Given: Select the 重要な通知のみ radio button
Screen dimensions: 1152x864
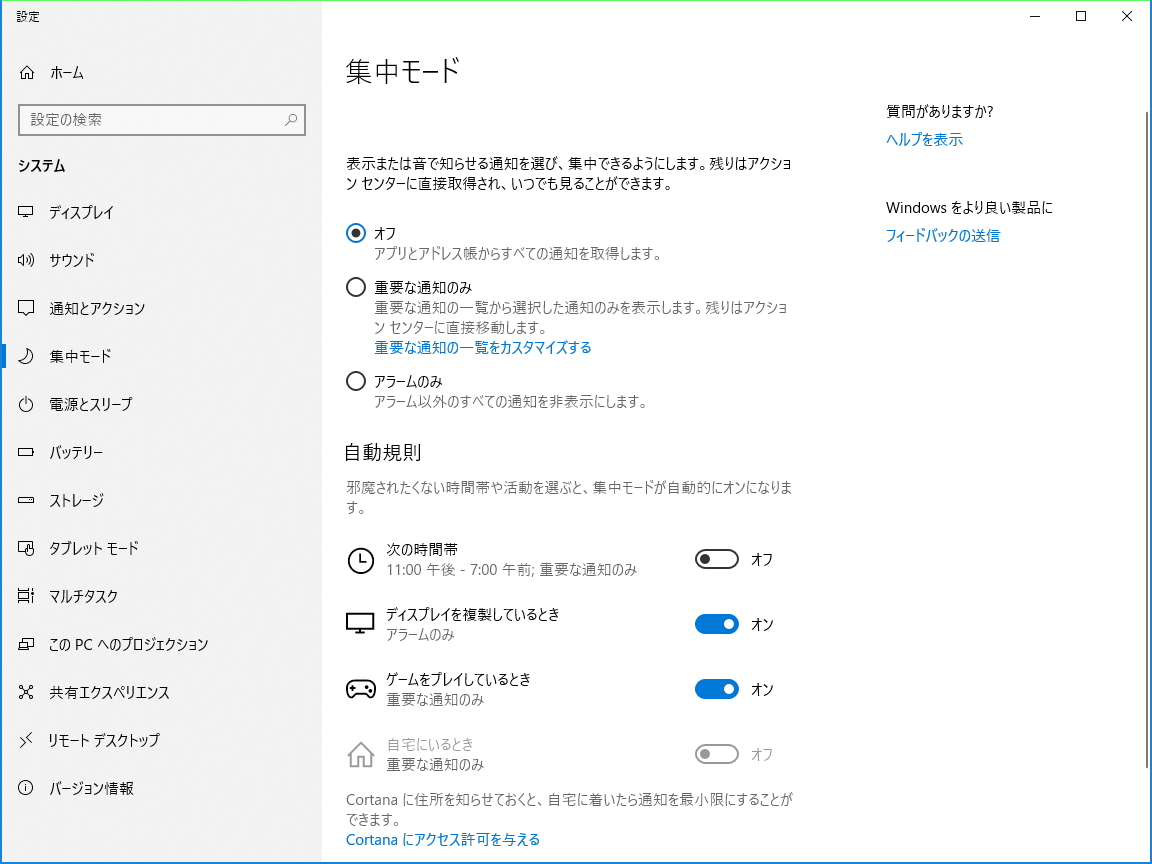Looking at the screenshot, I should (355, 287).
